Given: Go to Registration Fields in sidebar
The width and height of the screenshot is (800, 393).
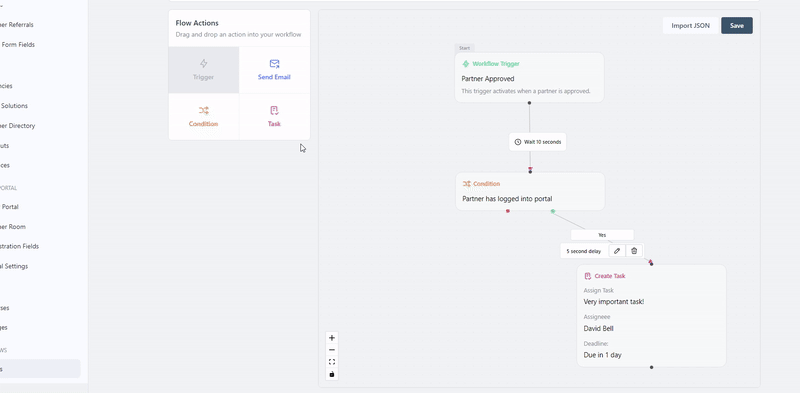Looking at the screenshot, I should [x=19, y=246].
